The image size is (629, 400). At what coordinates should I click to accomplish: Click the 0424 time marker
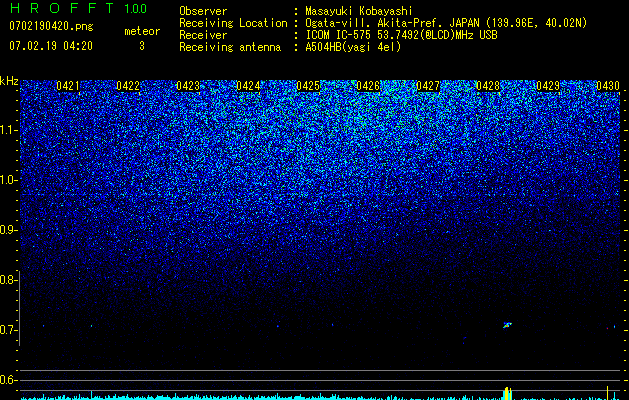coord(248,86)
